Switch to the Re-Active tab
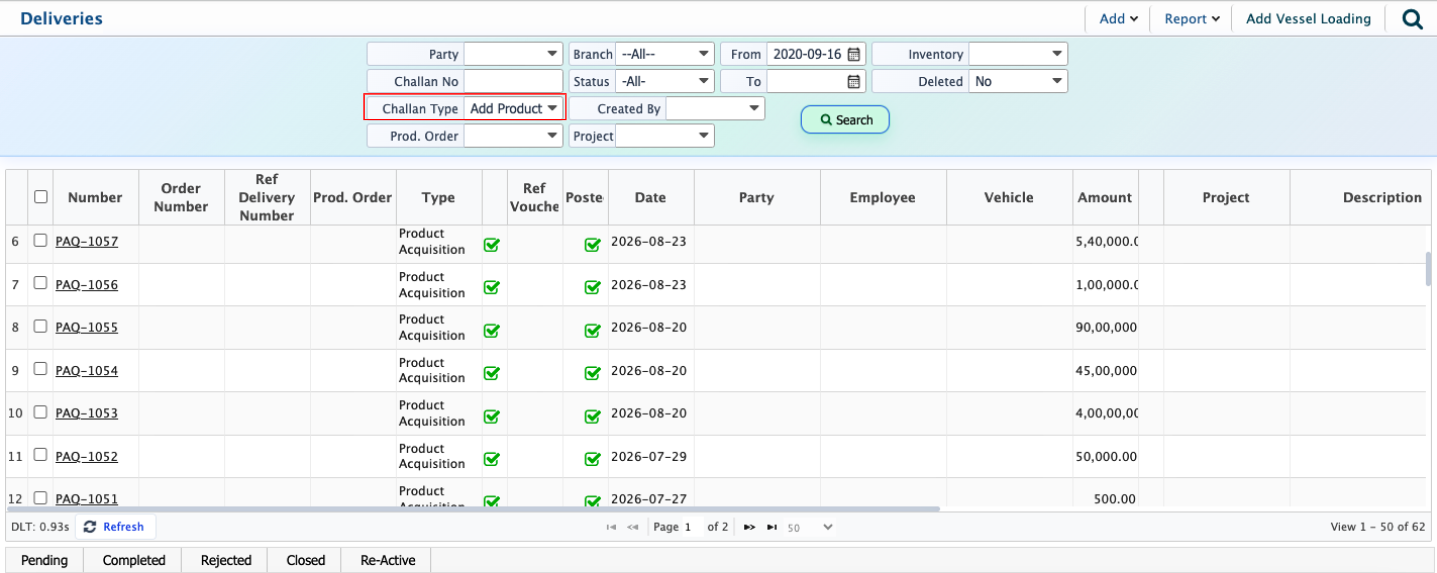This screenshot has width=1437, height=573. click(388, 560)
